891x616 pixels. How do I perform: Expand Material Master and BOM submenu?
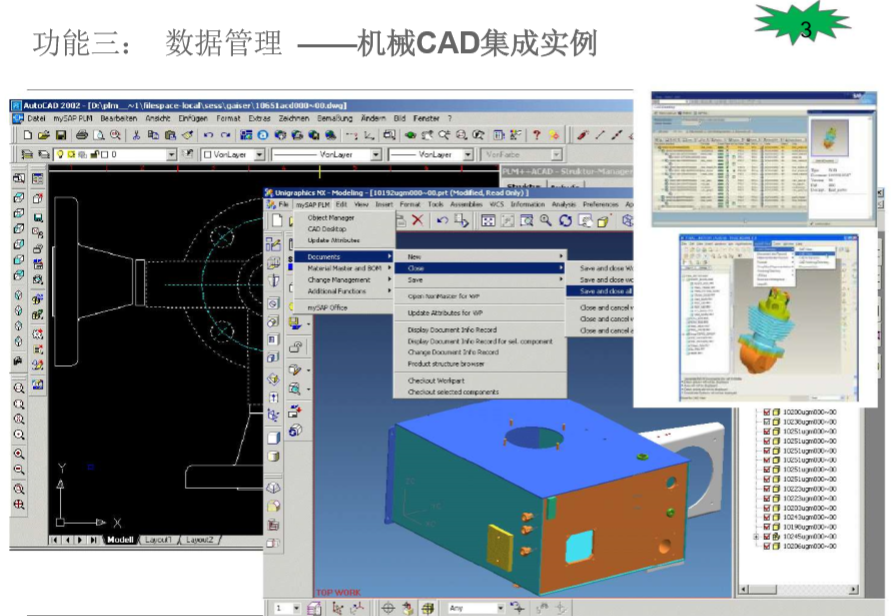pos(344,268)
